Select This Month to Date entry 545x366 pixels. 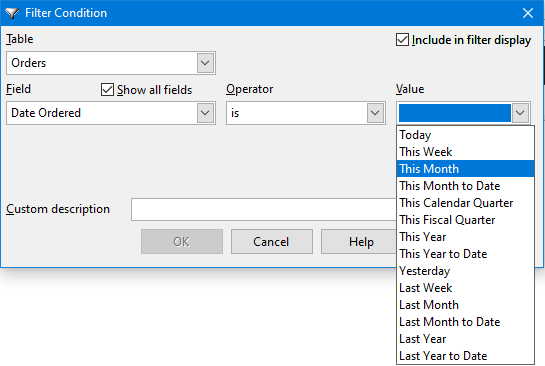[465, 186]
